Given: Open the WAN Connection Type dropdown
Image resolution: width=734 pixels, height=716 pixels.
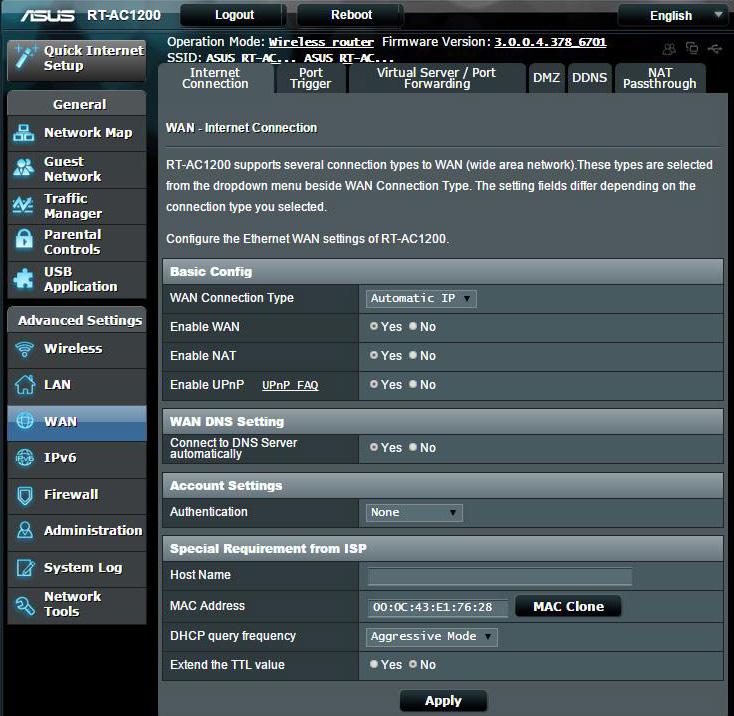Looking at the screenshot, I should tap(421, 299).
